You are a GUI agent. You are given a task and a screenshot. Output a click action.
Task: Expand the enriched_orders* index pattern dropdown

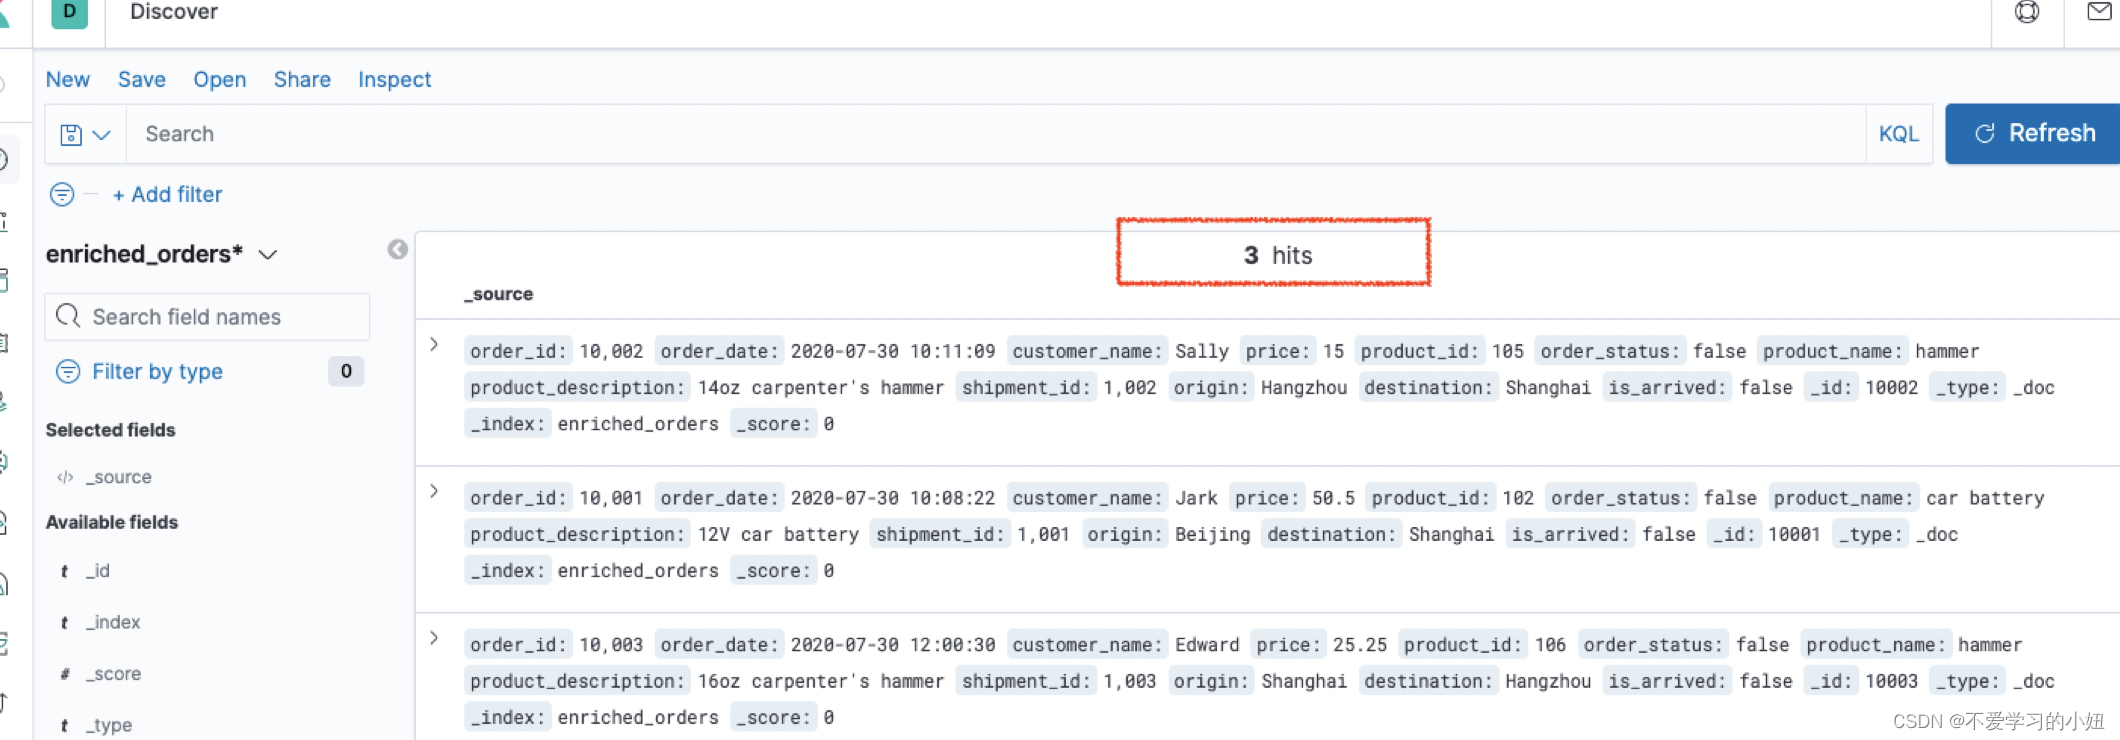click(161, 254)
